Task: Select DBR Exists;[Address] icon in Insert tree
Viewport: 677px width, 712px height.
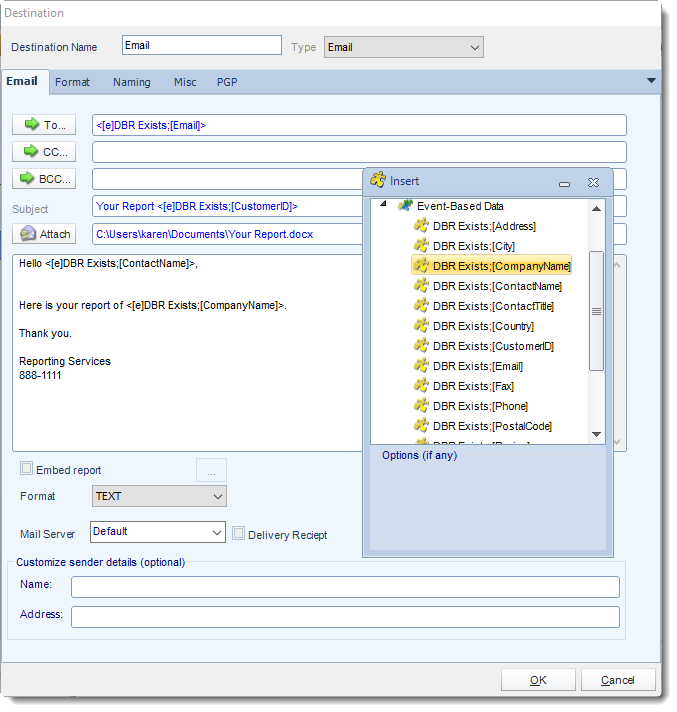Action: click(421, 225)
